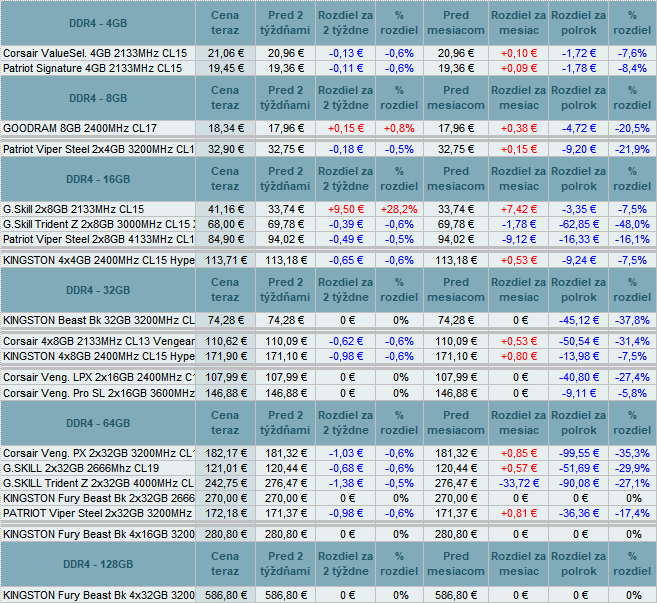This screenshot has height=603, width=657.
Task: Click the 68,00 € current price cell
Action: (x=225, y=225)
